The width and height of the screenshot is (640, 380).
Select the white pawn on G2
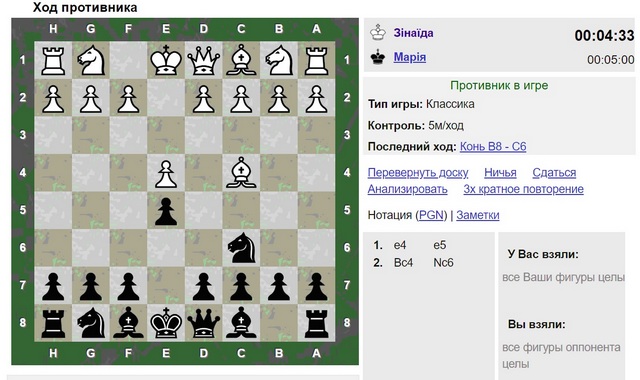pyautogui.click(x=91, y=98)
